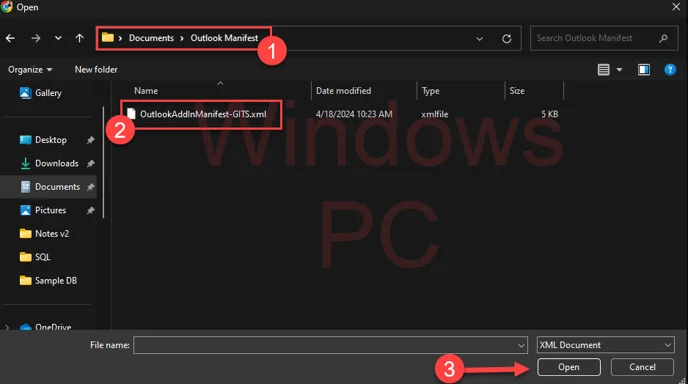
Task: Sort by Size column header
Action: (516, 91)
